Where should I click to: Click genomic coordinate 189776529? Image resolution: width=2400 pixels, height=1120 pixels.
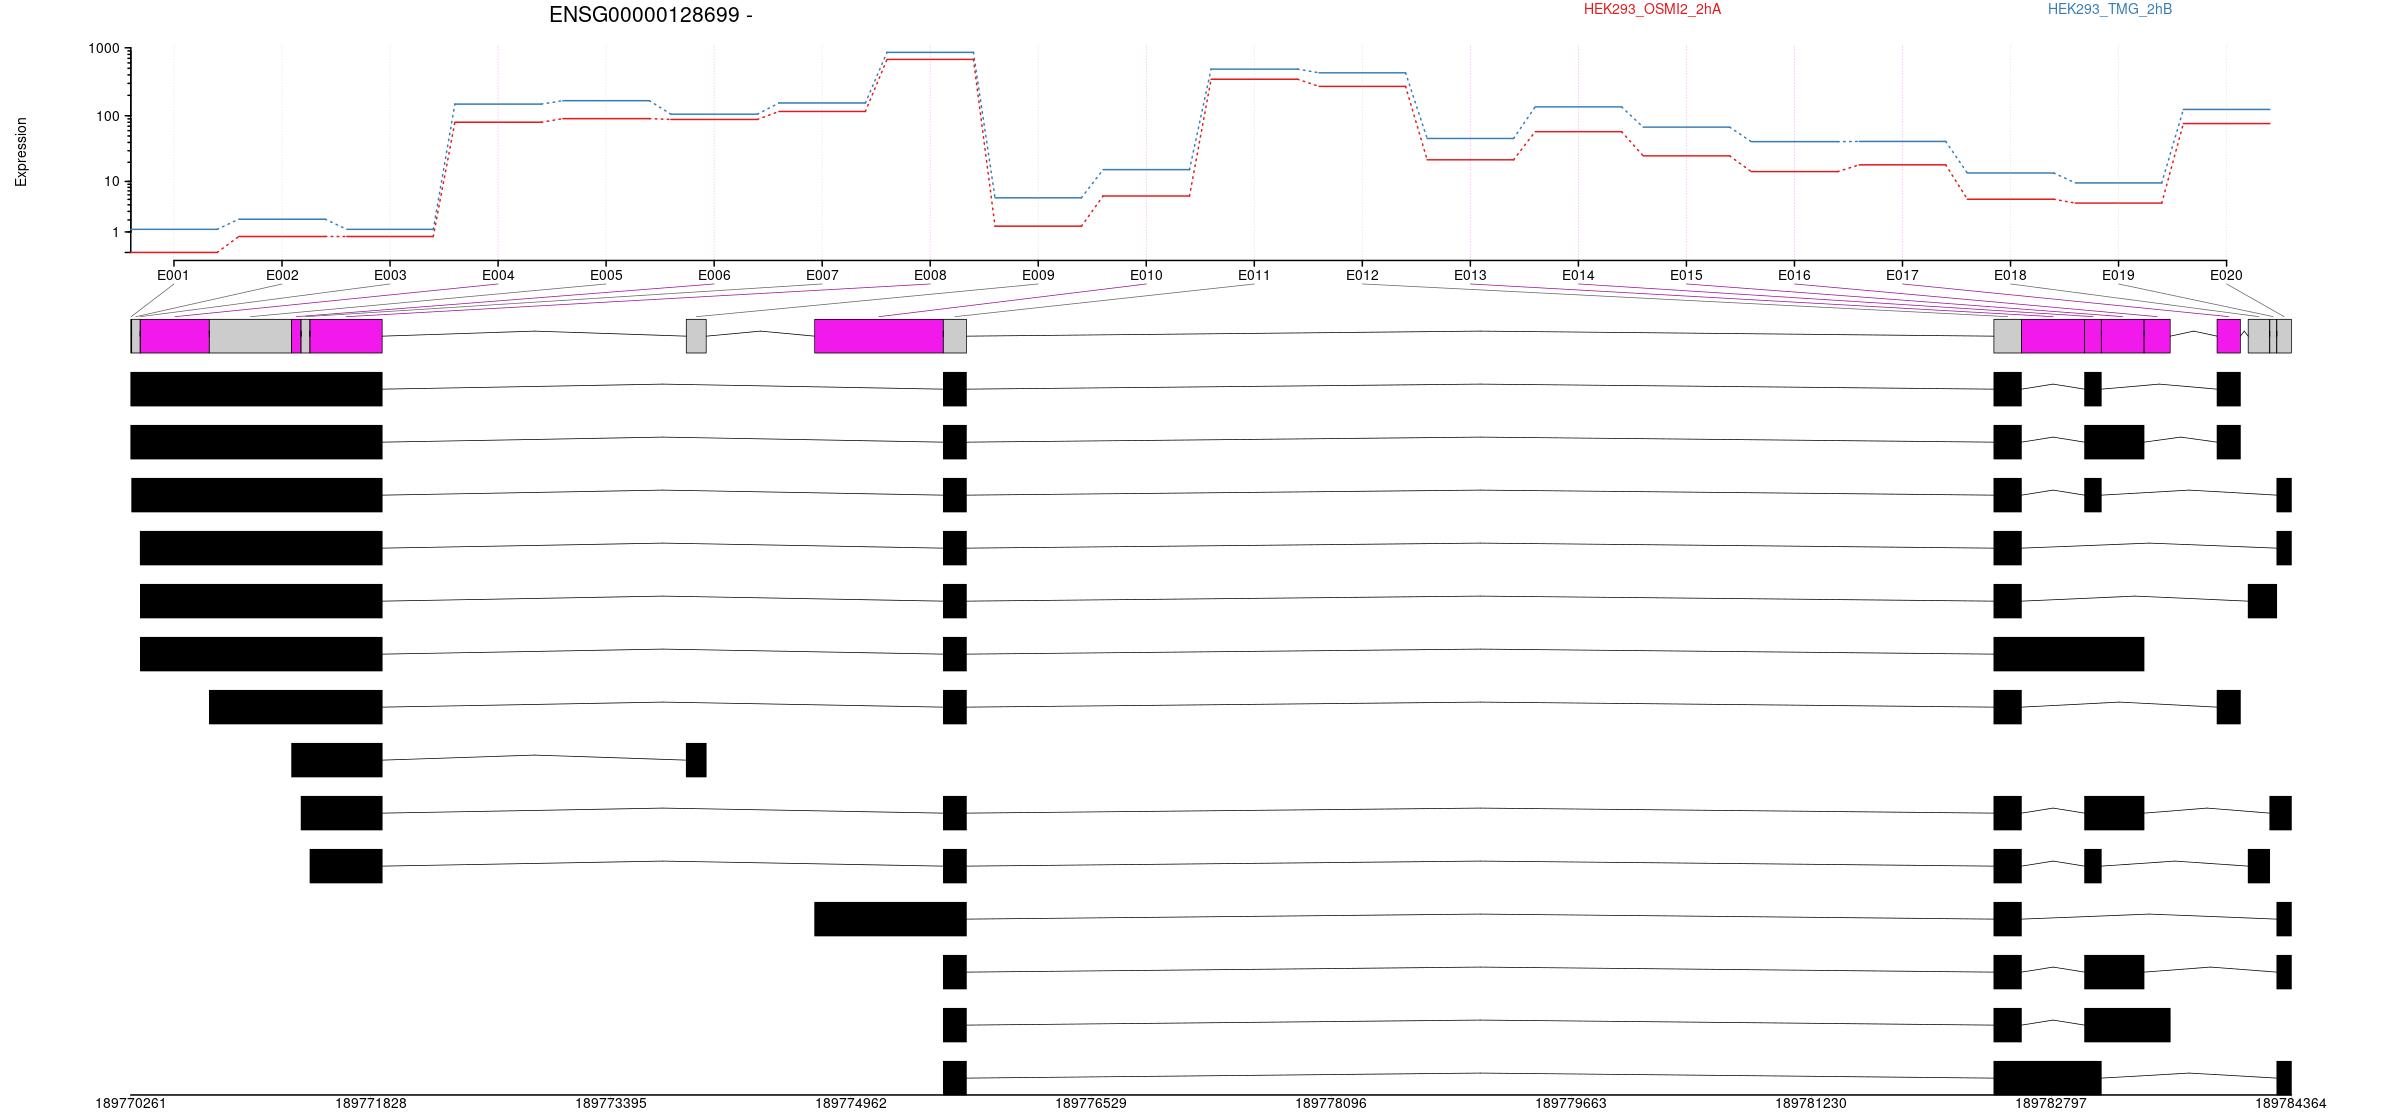(x=1091, y=1104)
